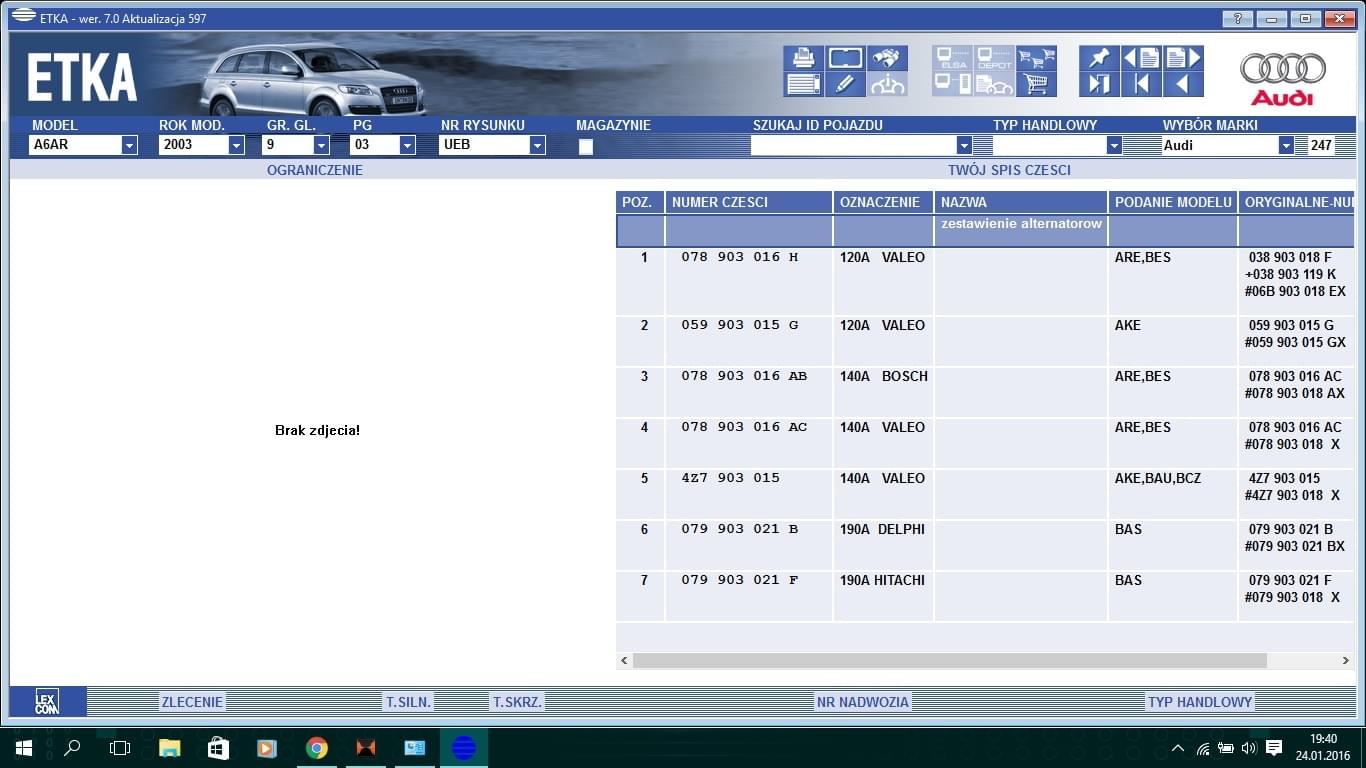
Task: Click the taskbar search magnifier
Action: [x=72, y=747]
